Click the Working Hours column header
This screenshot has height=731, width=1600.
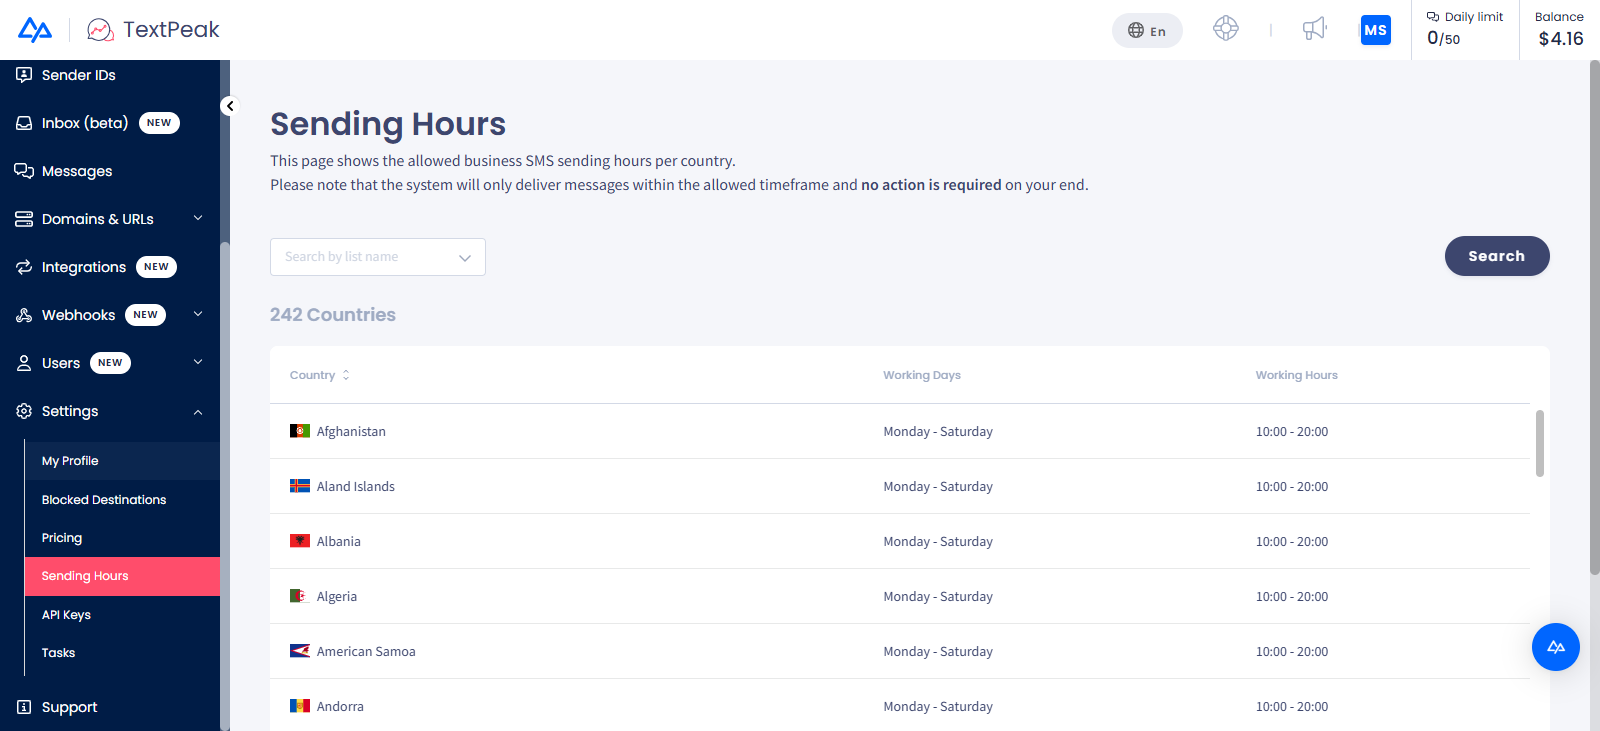1297,375
